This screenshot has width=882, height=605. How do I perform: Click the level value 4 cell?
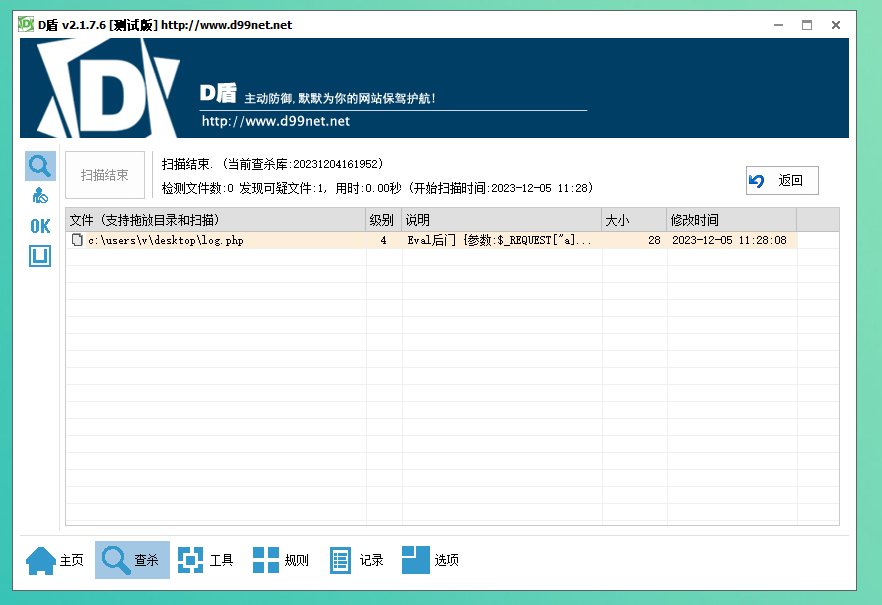[383, 240]
